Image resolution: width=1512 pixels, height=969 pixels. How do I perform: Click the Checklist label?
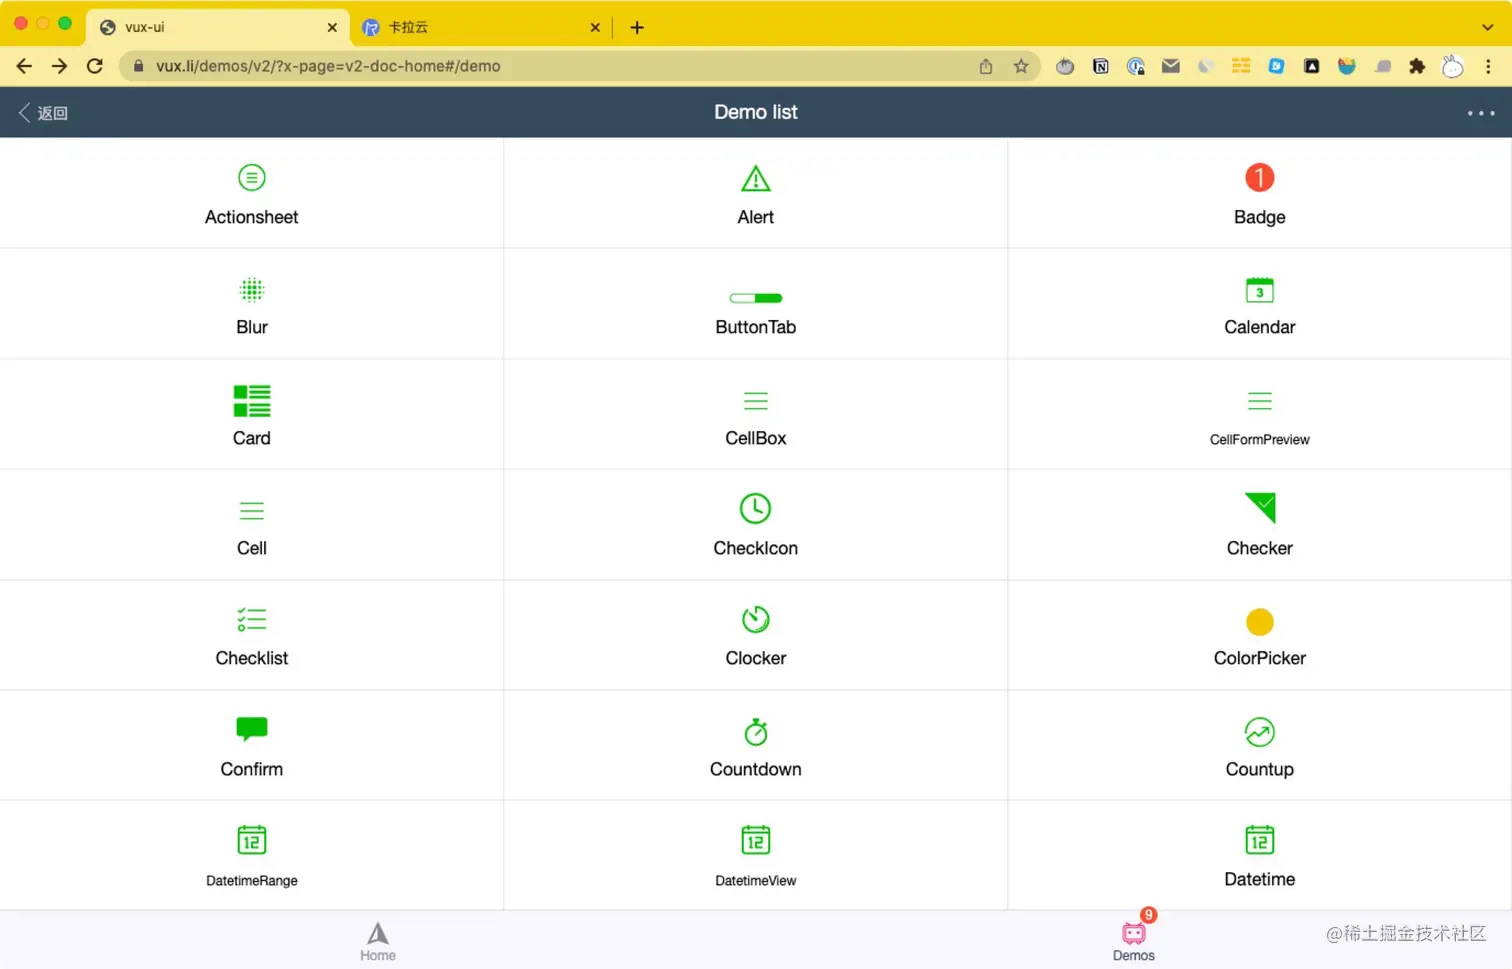click(x=252, y=658)
